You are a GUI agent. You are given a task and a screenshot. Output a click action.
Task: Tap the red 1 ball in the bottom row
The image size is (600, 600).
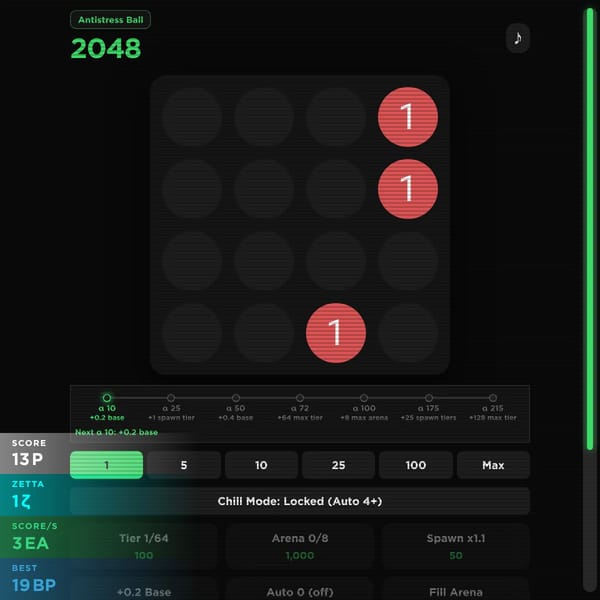[x=336, y=333]
